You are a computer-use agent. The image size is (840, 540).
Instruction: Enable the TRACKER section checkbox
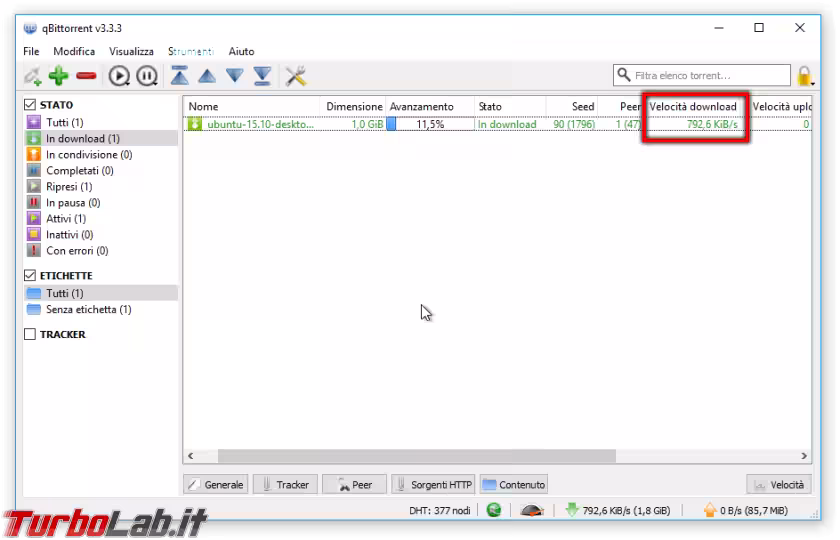point(30,335)
